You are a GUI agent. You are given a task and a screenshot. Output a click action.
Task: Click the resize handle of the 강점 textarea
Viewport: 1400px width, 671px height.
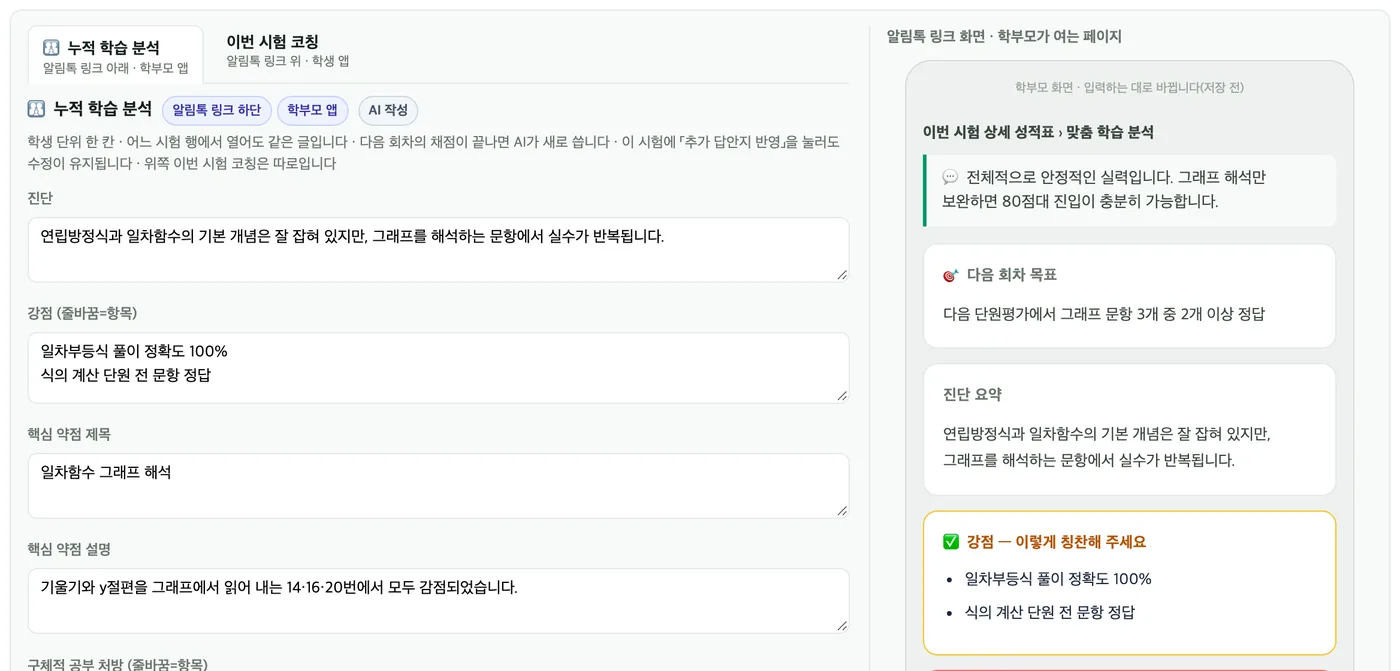[842, 396]
